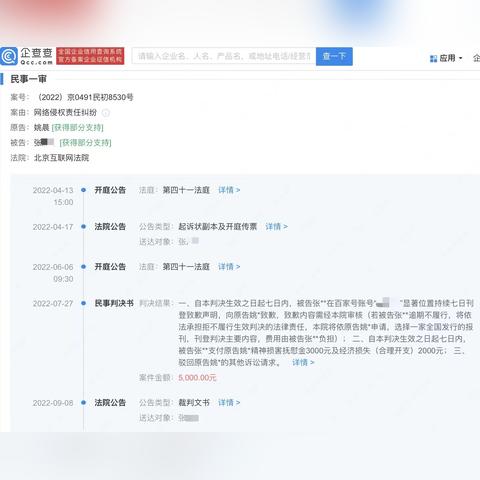Click plaintiff name 姚晨
The image size is (480, 480).
coord(41,128)
